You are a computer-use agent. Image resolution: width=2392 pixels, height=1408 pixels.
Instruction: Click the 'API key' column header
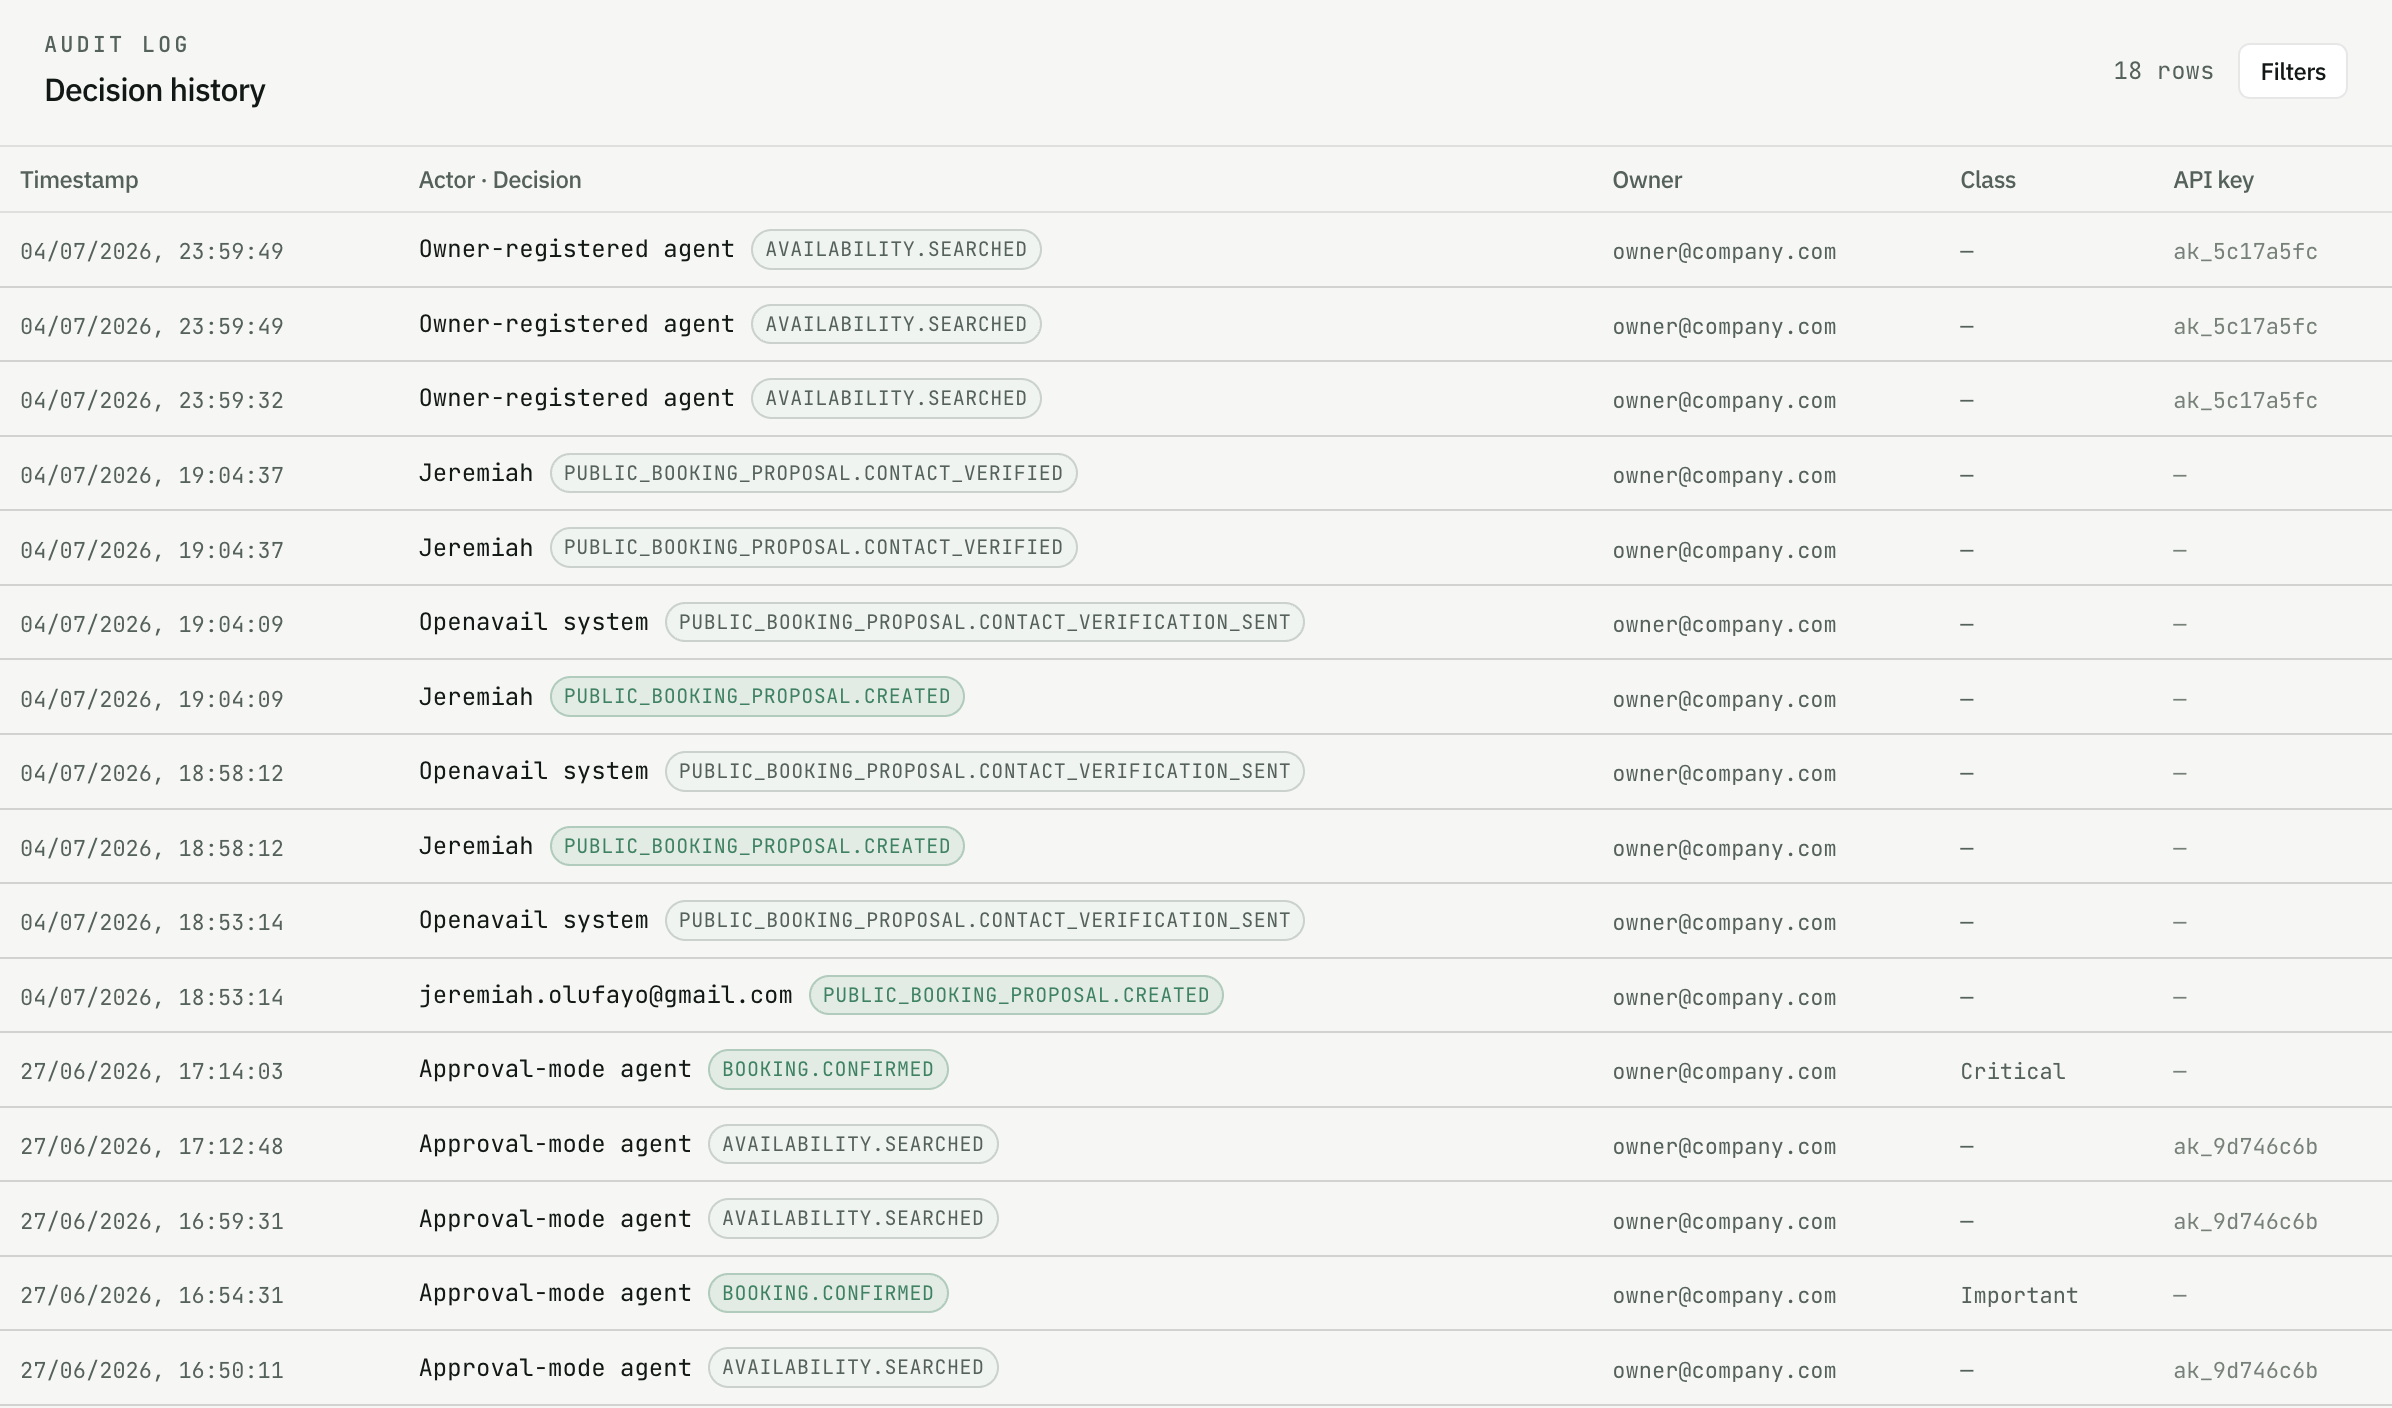[x=2213, y=180]
